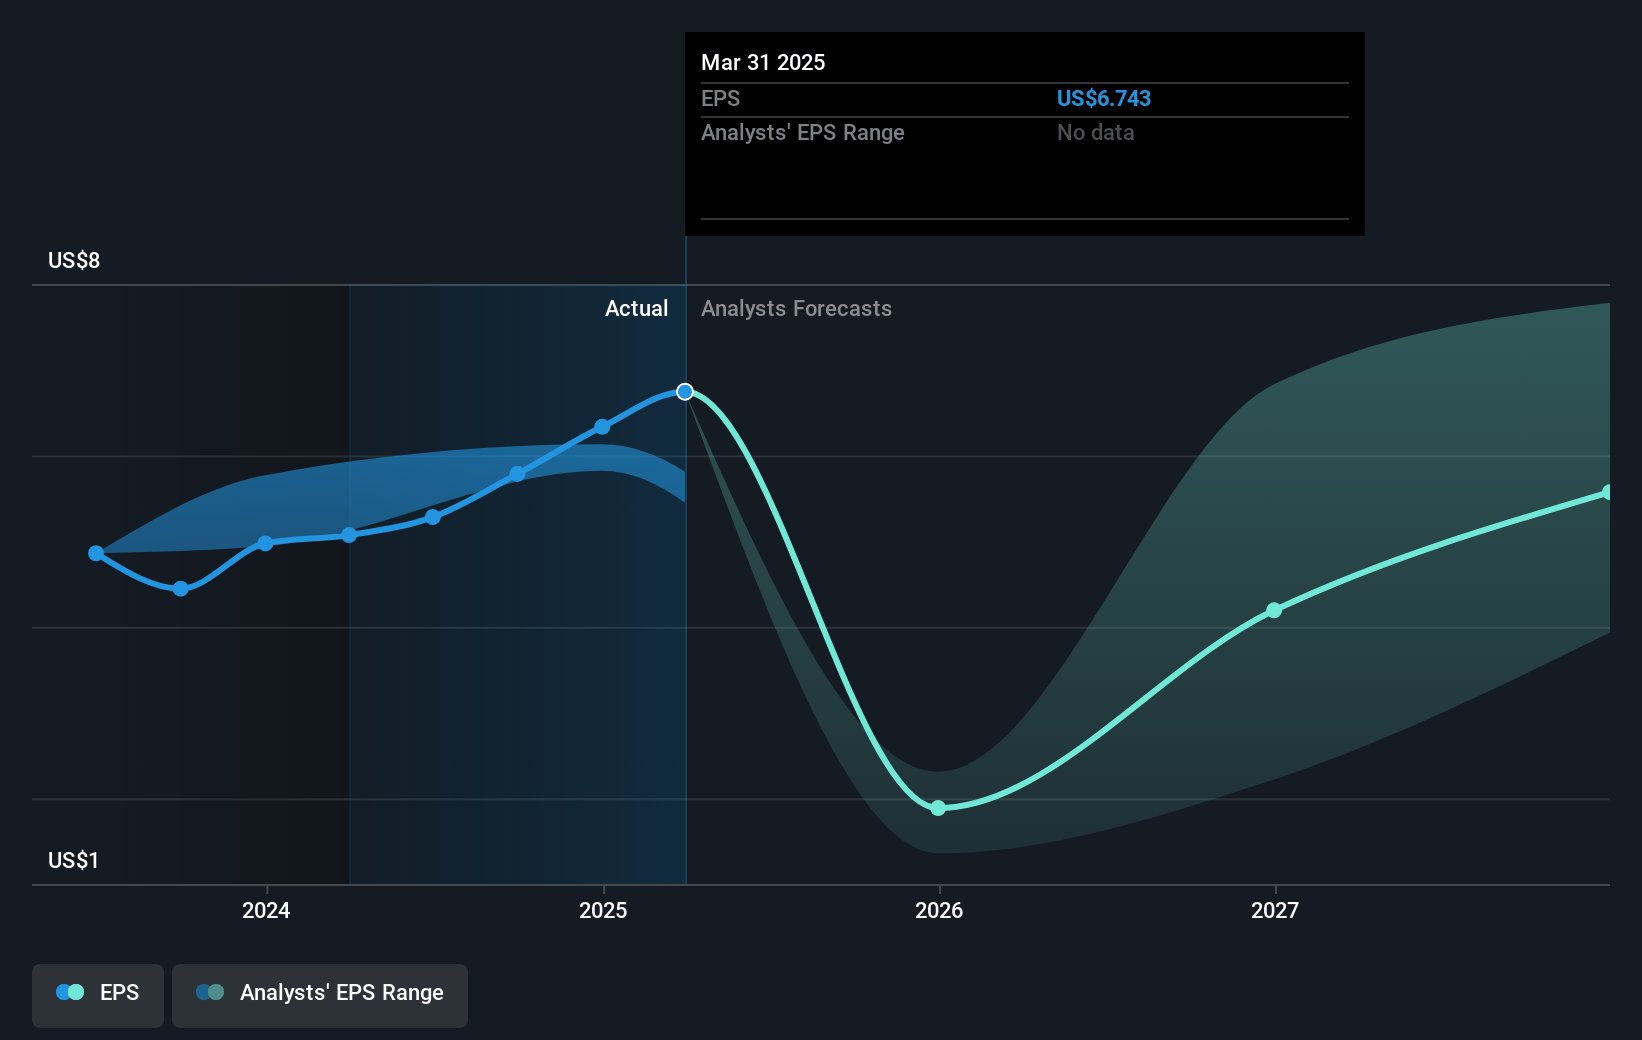The height and width of the screenshot is (1040, 1642).
Task: Click the US$1 y-axis label
Action: (73, 861)
